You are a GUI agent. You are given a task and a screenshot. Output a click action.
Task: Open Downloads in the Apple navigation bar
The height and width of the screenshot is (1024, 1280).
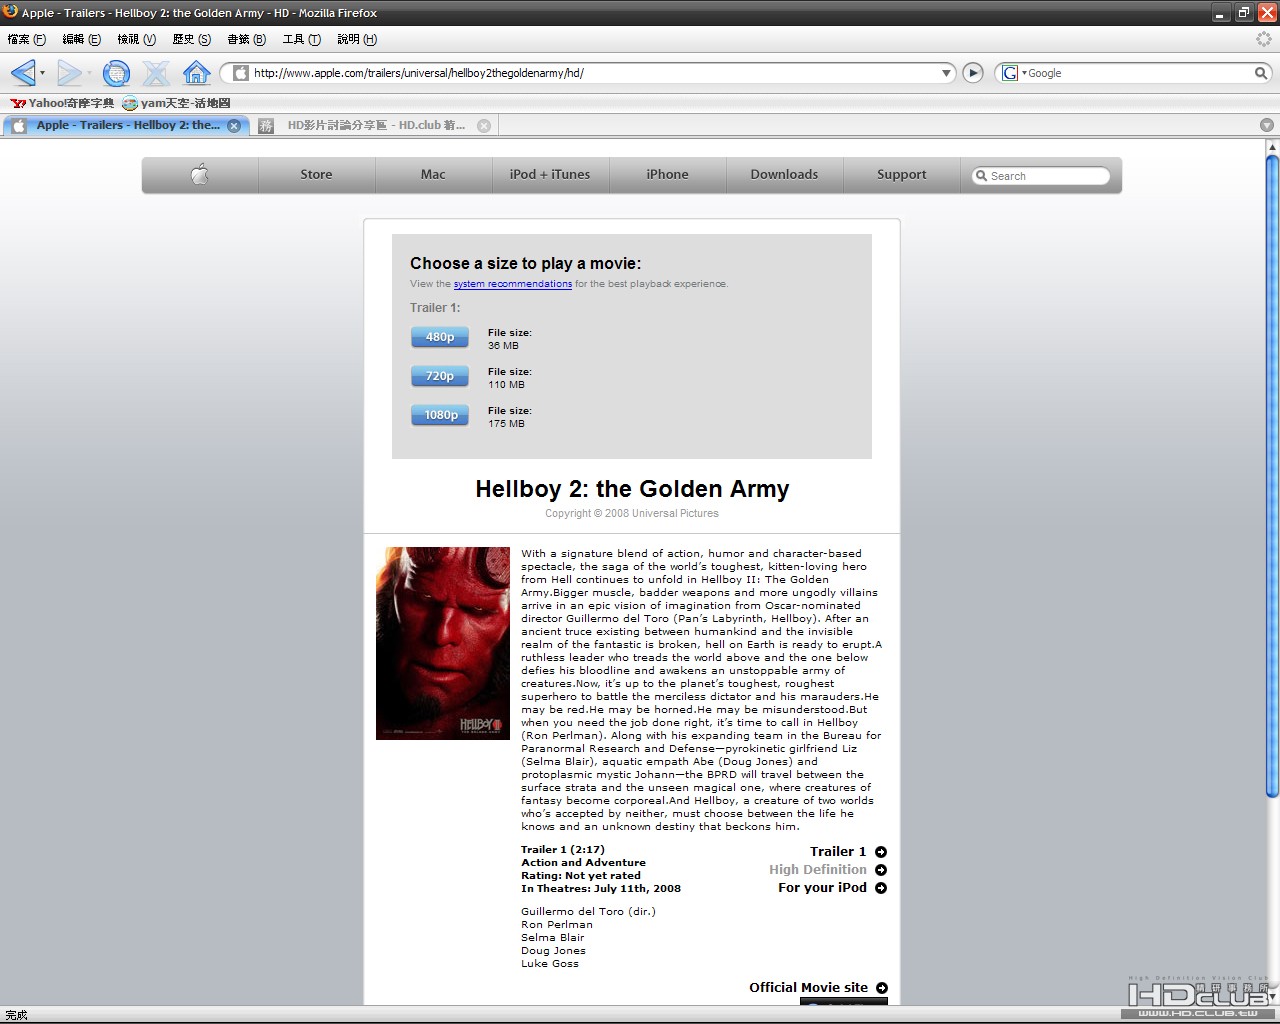coord(784,175)
